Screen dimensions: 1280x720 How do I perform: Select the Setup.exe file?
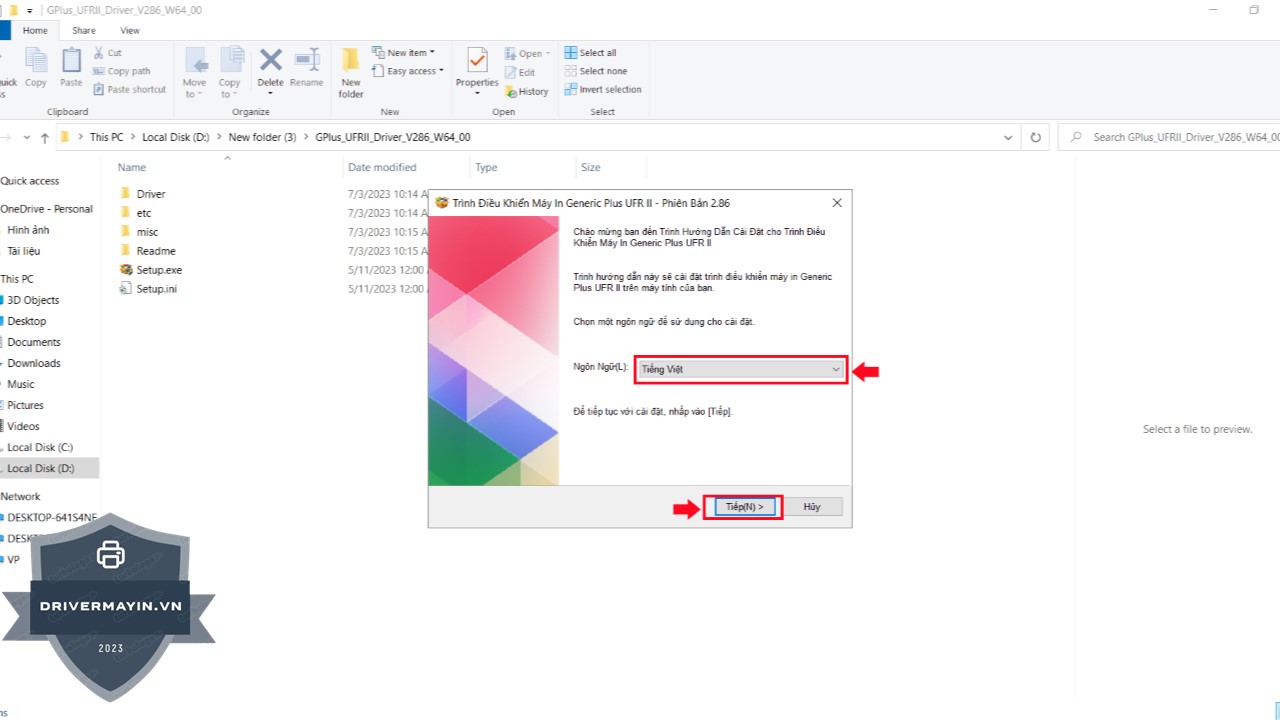(x=158, y=270)
